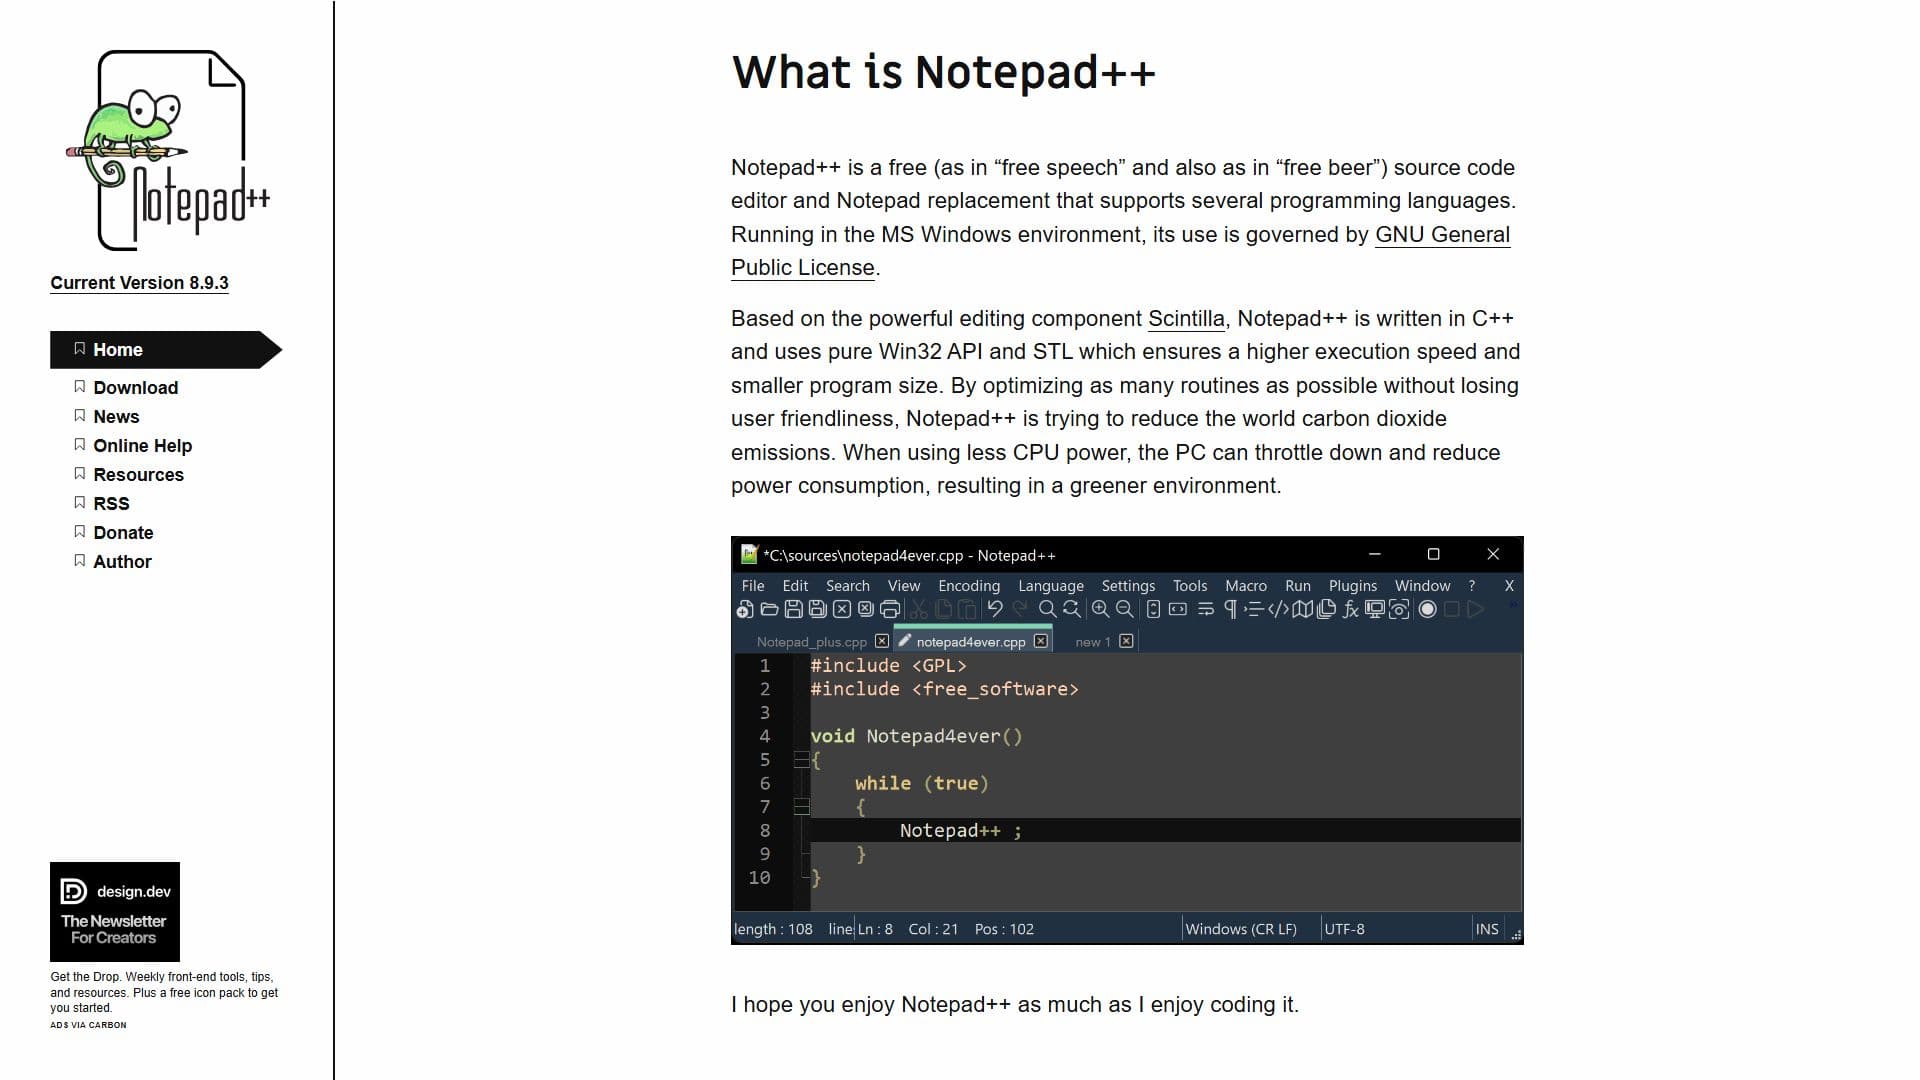Image resolution: width=1920 pixels, height=1080 pixels.
Task: Click the Windows (CR LF) status bar entry
Action: [1240, 929]
